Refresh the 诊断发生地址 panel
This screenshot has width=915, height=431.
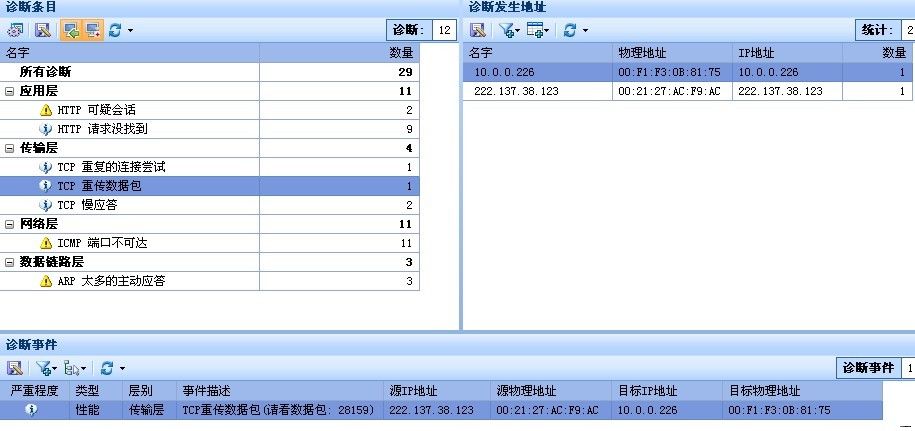(x=570, y=30)
